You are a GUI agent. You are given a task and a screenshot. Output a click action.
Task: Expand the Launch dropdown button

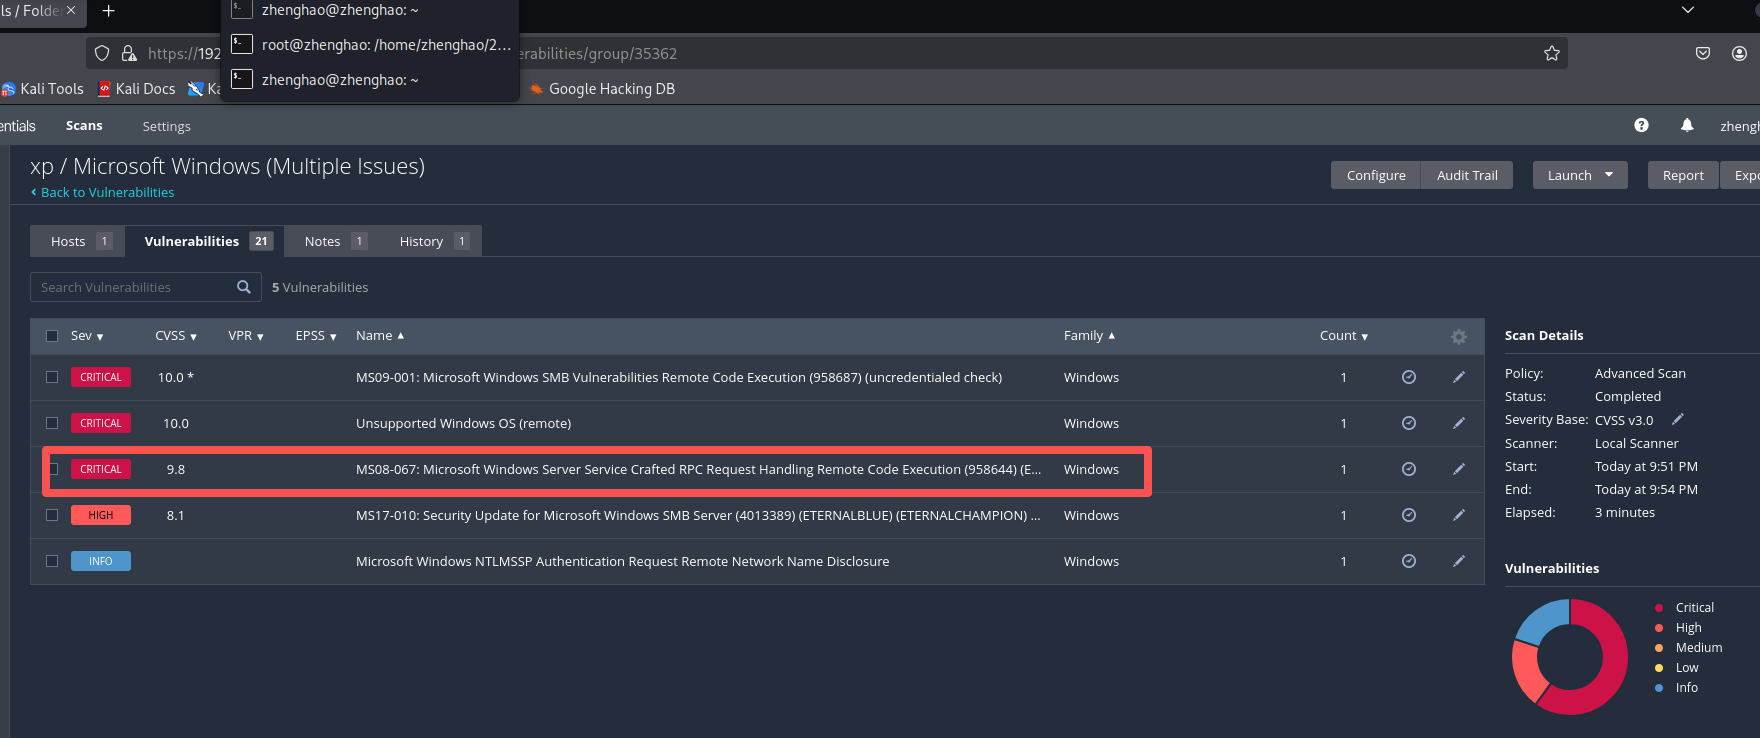click(1580, 175)
